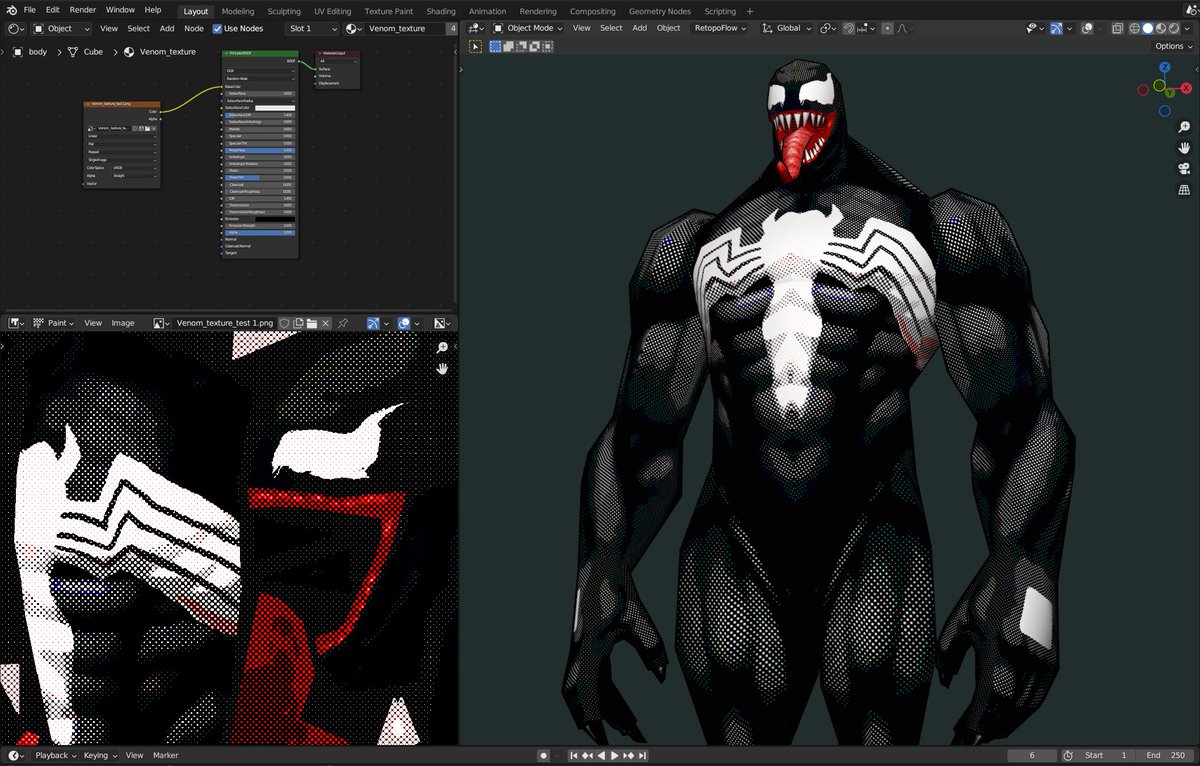Adjust the Alpha slider on Principled BSDF
The width and height of the screenshot is (1200, 766).
click(259, 232)
